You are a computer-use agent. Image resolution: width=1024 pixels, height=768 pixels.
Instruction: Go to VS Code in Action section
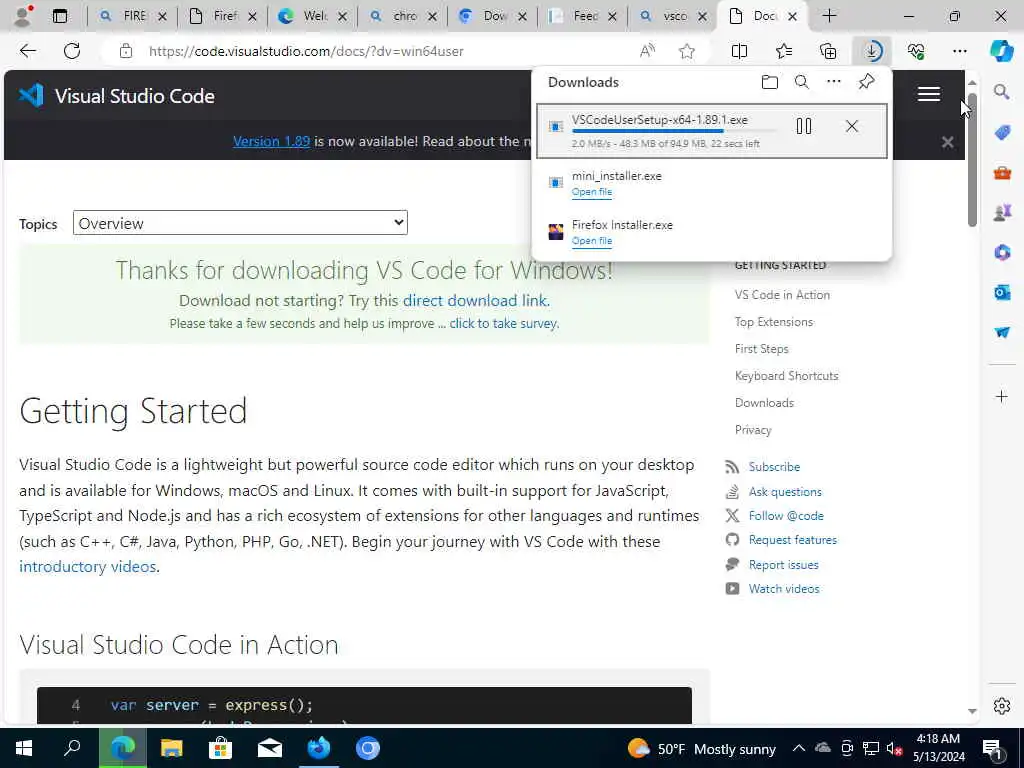782,295
